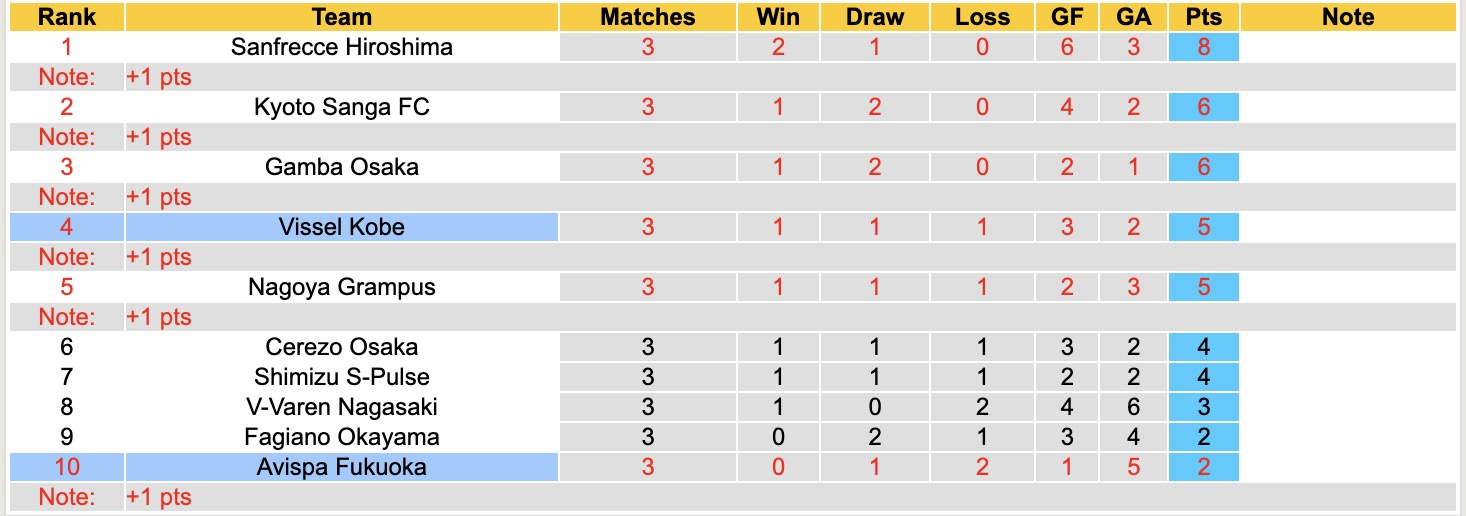This screenshot has width=1466, height=516.
Task: Open the V-Varen Nagasaki team name
Action: (x=342, y=407)
